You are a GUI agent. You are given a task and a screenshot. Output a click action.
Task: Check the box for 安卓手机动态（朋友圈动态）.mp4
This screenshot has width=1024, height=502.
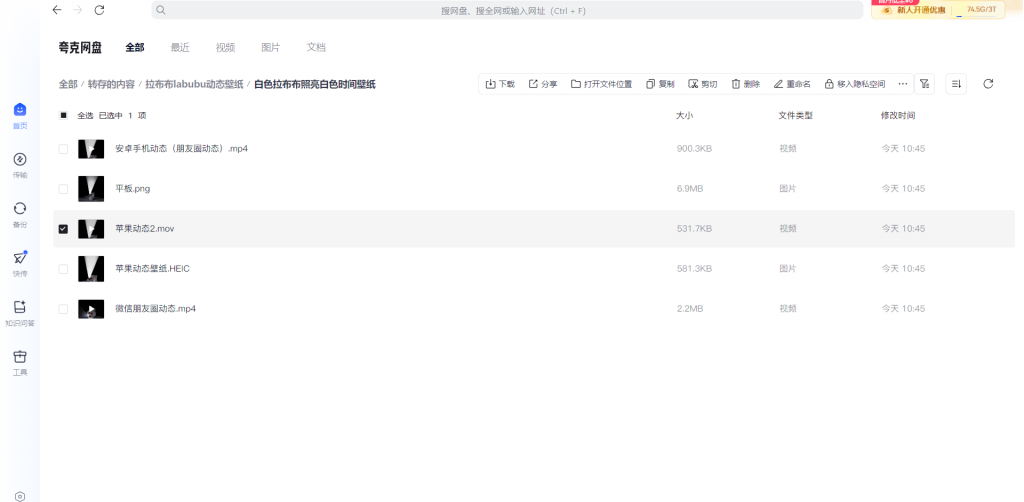click(x=63, y=149)
